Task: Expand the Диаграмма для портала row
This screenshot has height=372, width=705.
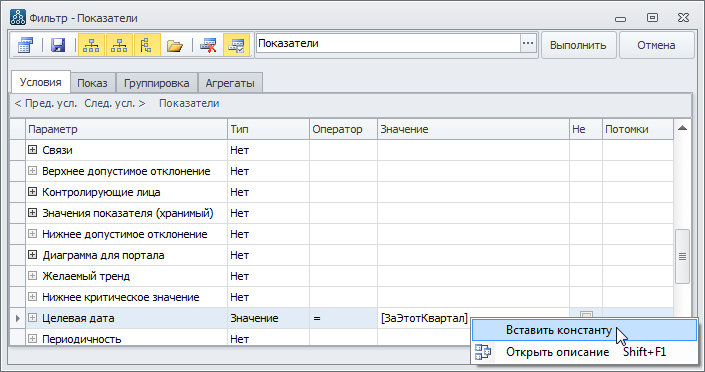Action: pos(32,255)
